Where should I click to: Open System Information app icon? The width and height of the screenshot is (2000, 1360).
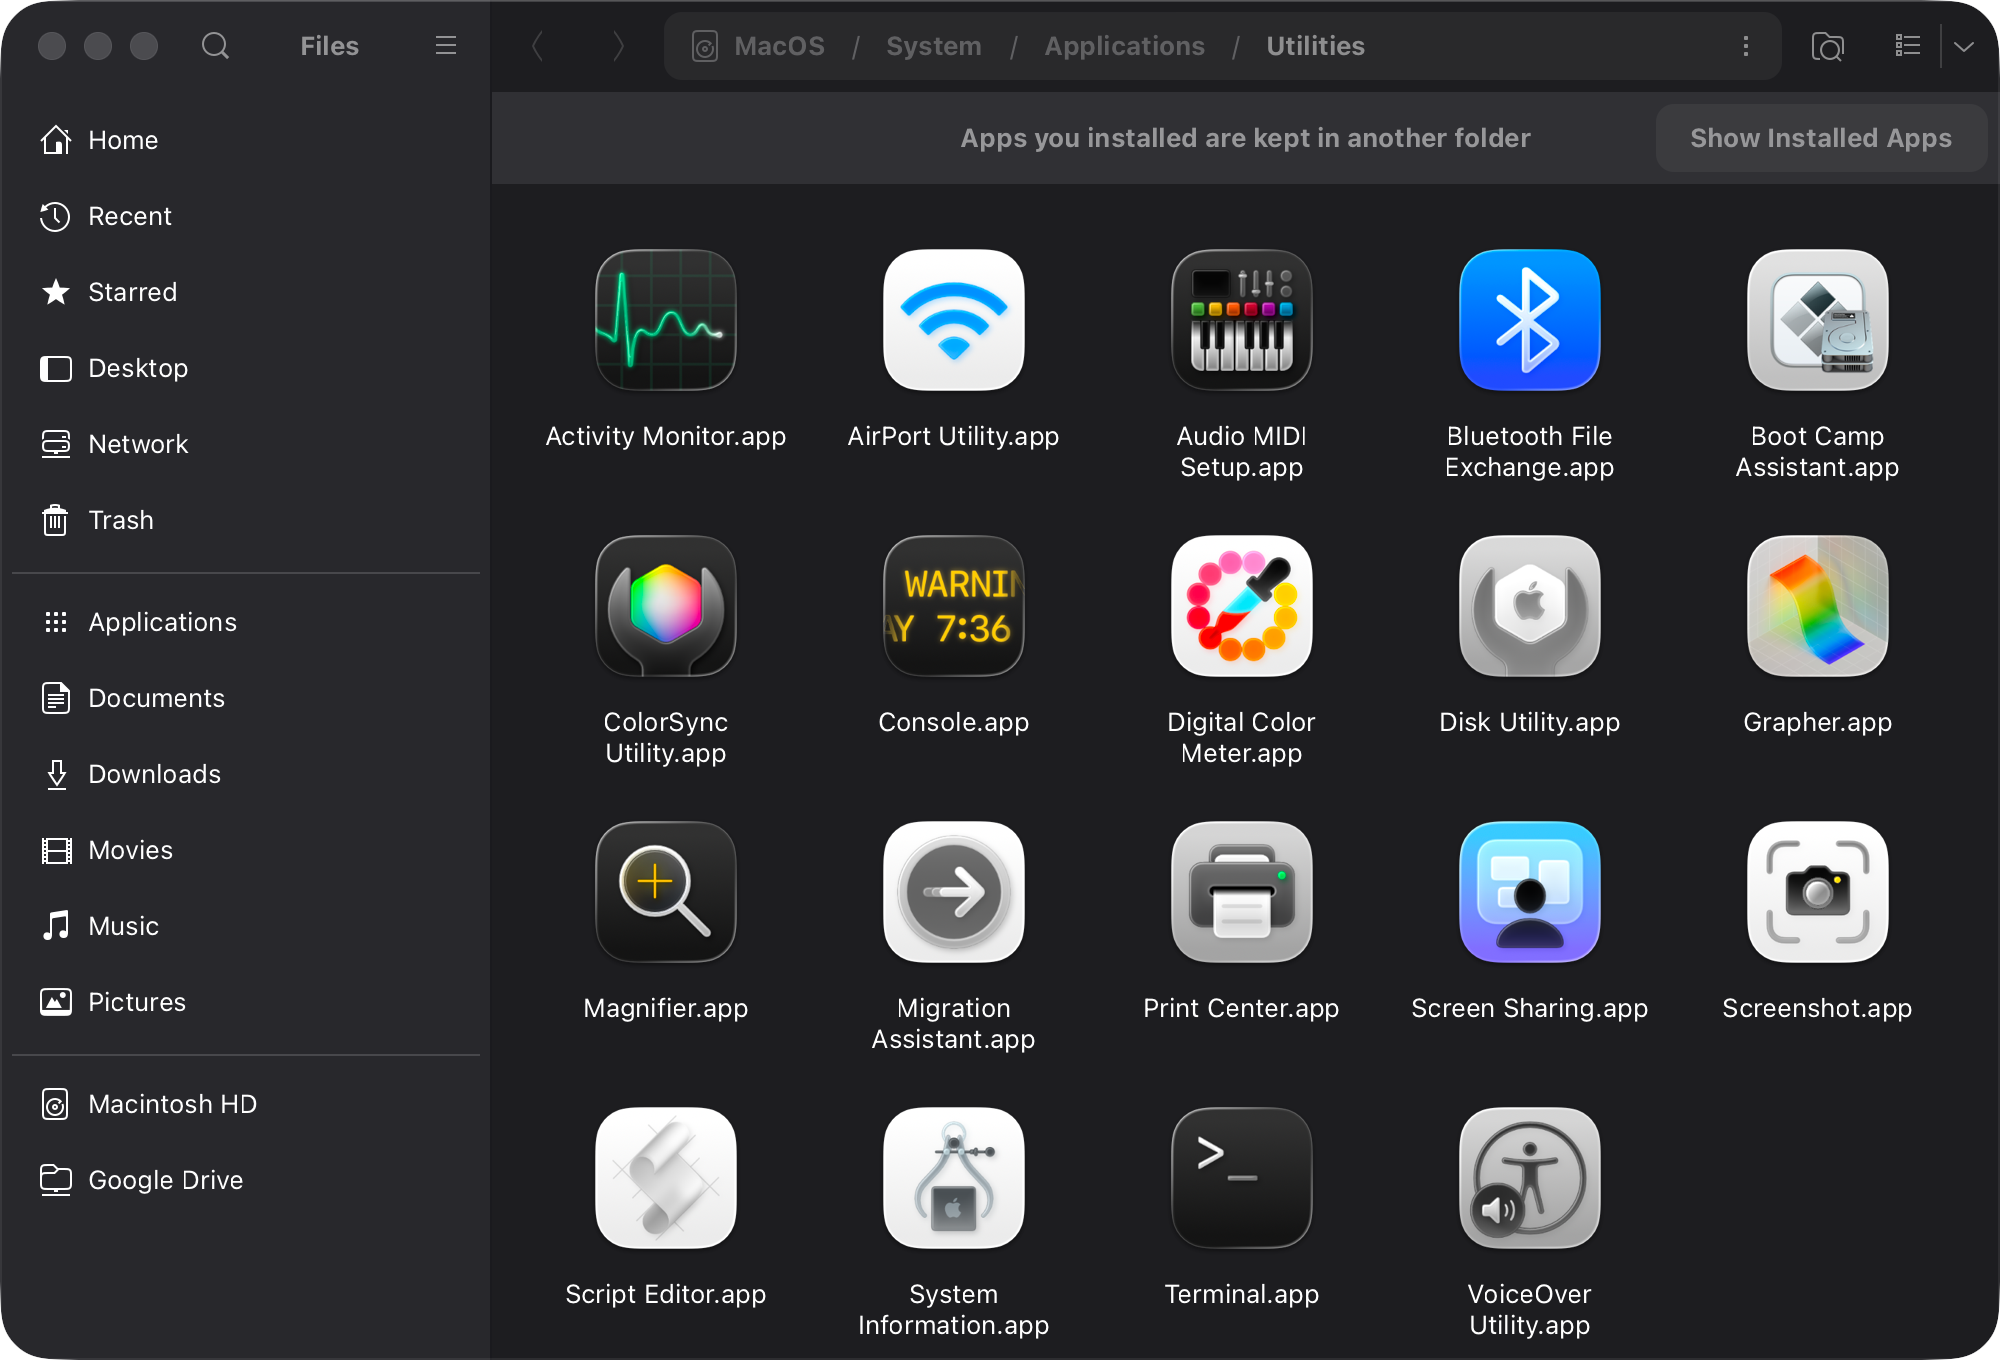953,1178
